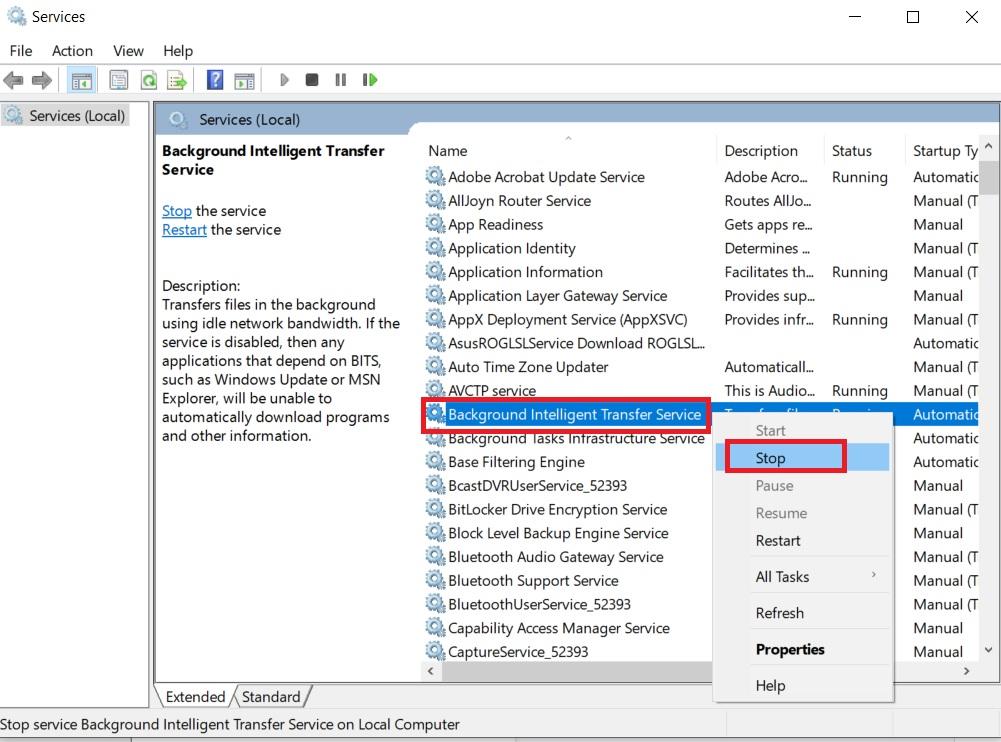The image size is (1001, 742).
Task: Open the File menu
Action: [x=21, y=50]
